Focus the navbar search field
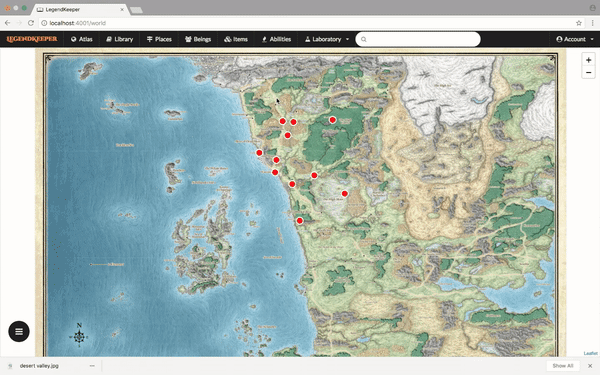Viewport: 600px width, 375px height. [x=418, y=39]
